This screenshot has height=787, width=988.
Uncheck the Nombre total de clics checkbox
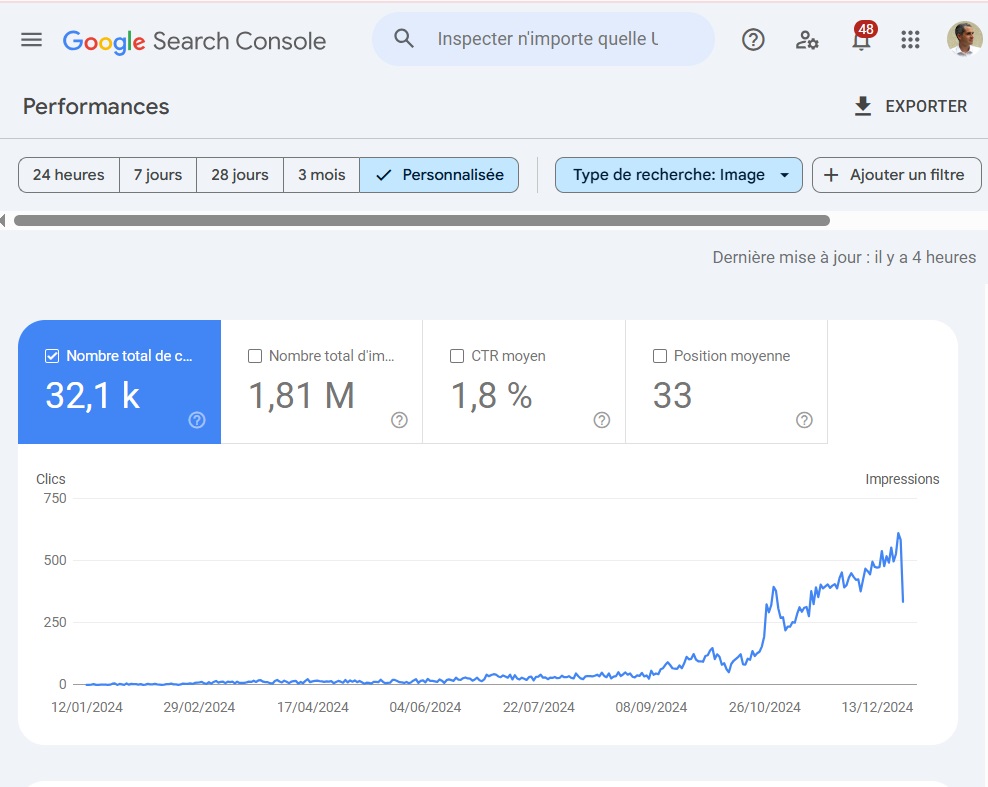(52, 356)
